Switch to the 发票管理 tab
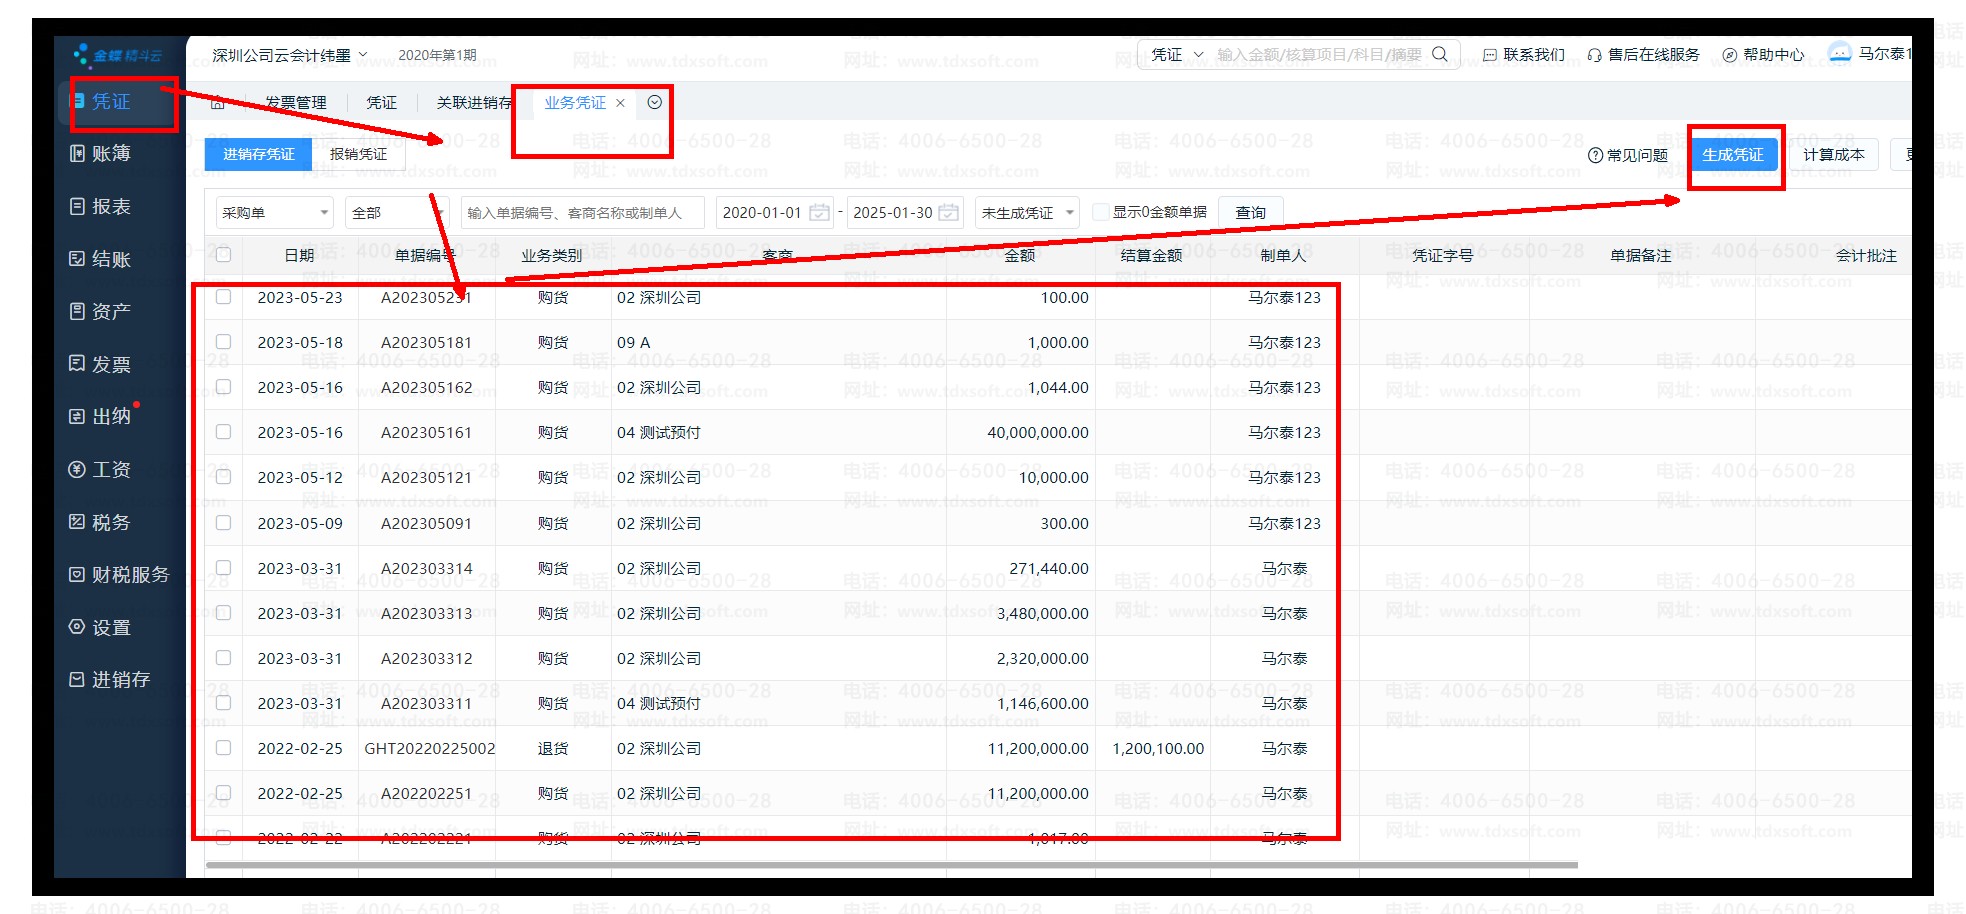The height and width of the screenshot is (914, 1966). (x=295, y=103)
